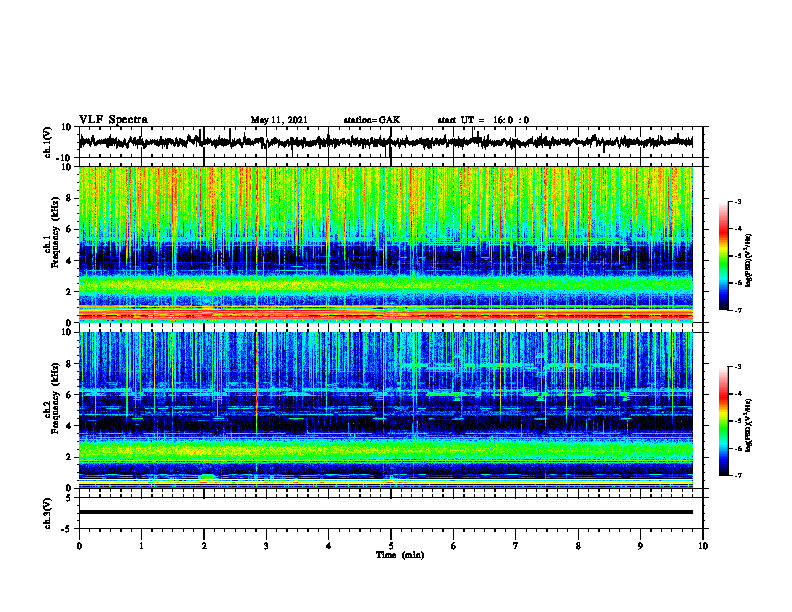Click time axis tick label "8"

578,546
